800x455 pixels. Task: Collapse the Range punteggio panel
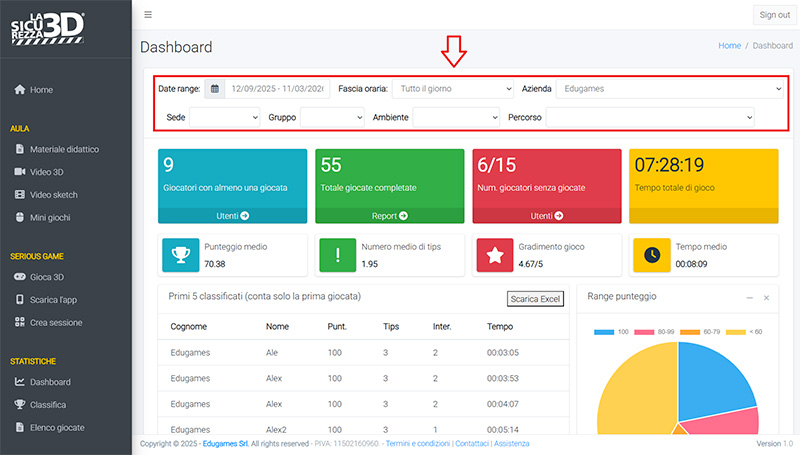[749, 297]
